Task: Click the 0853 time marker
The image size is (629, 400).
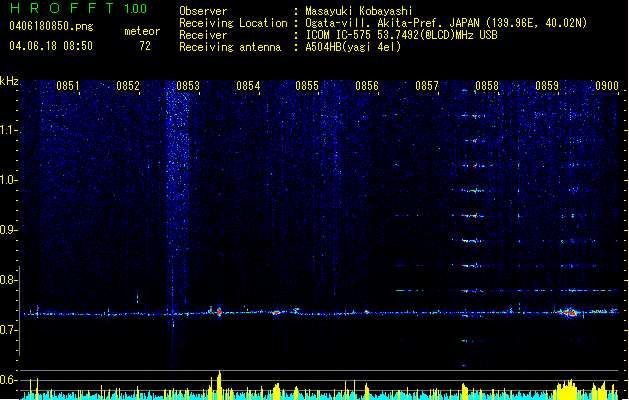Action: (188, 86)
